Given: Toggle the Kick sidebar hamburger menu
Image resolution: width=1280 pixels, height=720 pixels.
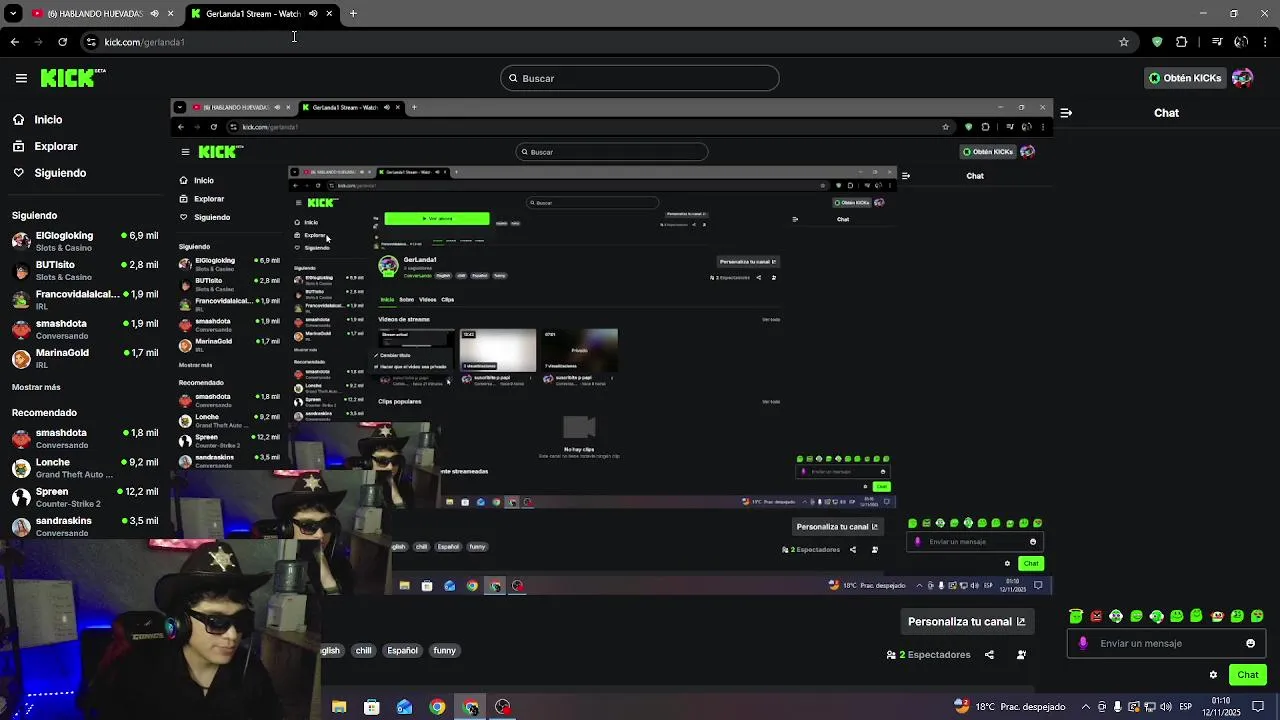Looking at the screenshot, I should [x=21, y=78].
